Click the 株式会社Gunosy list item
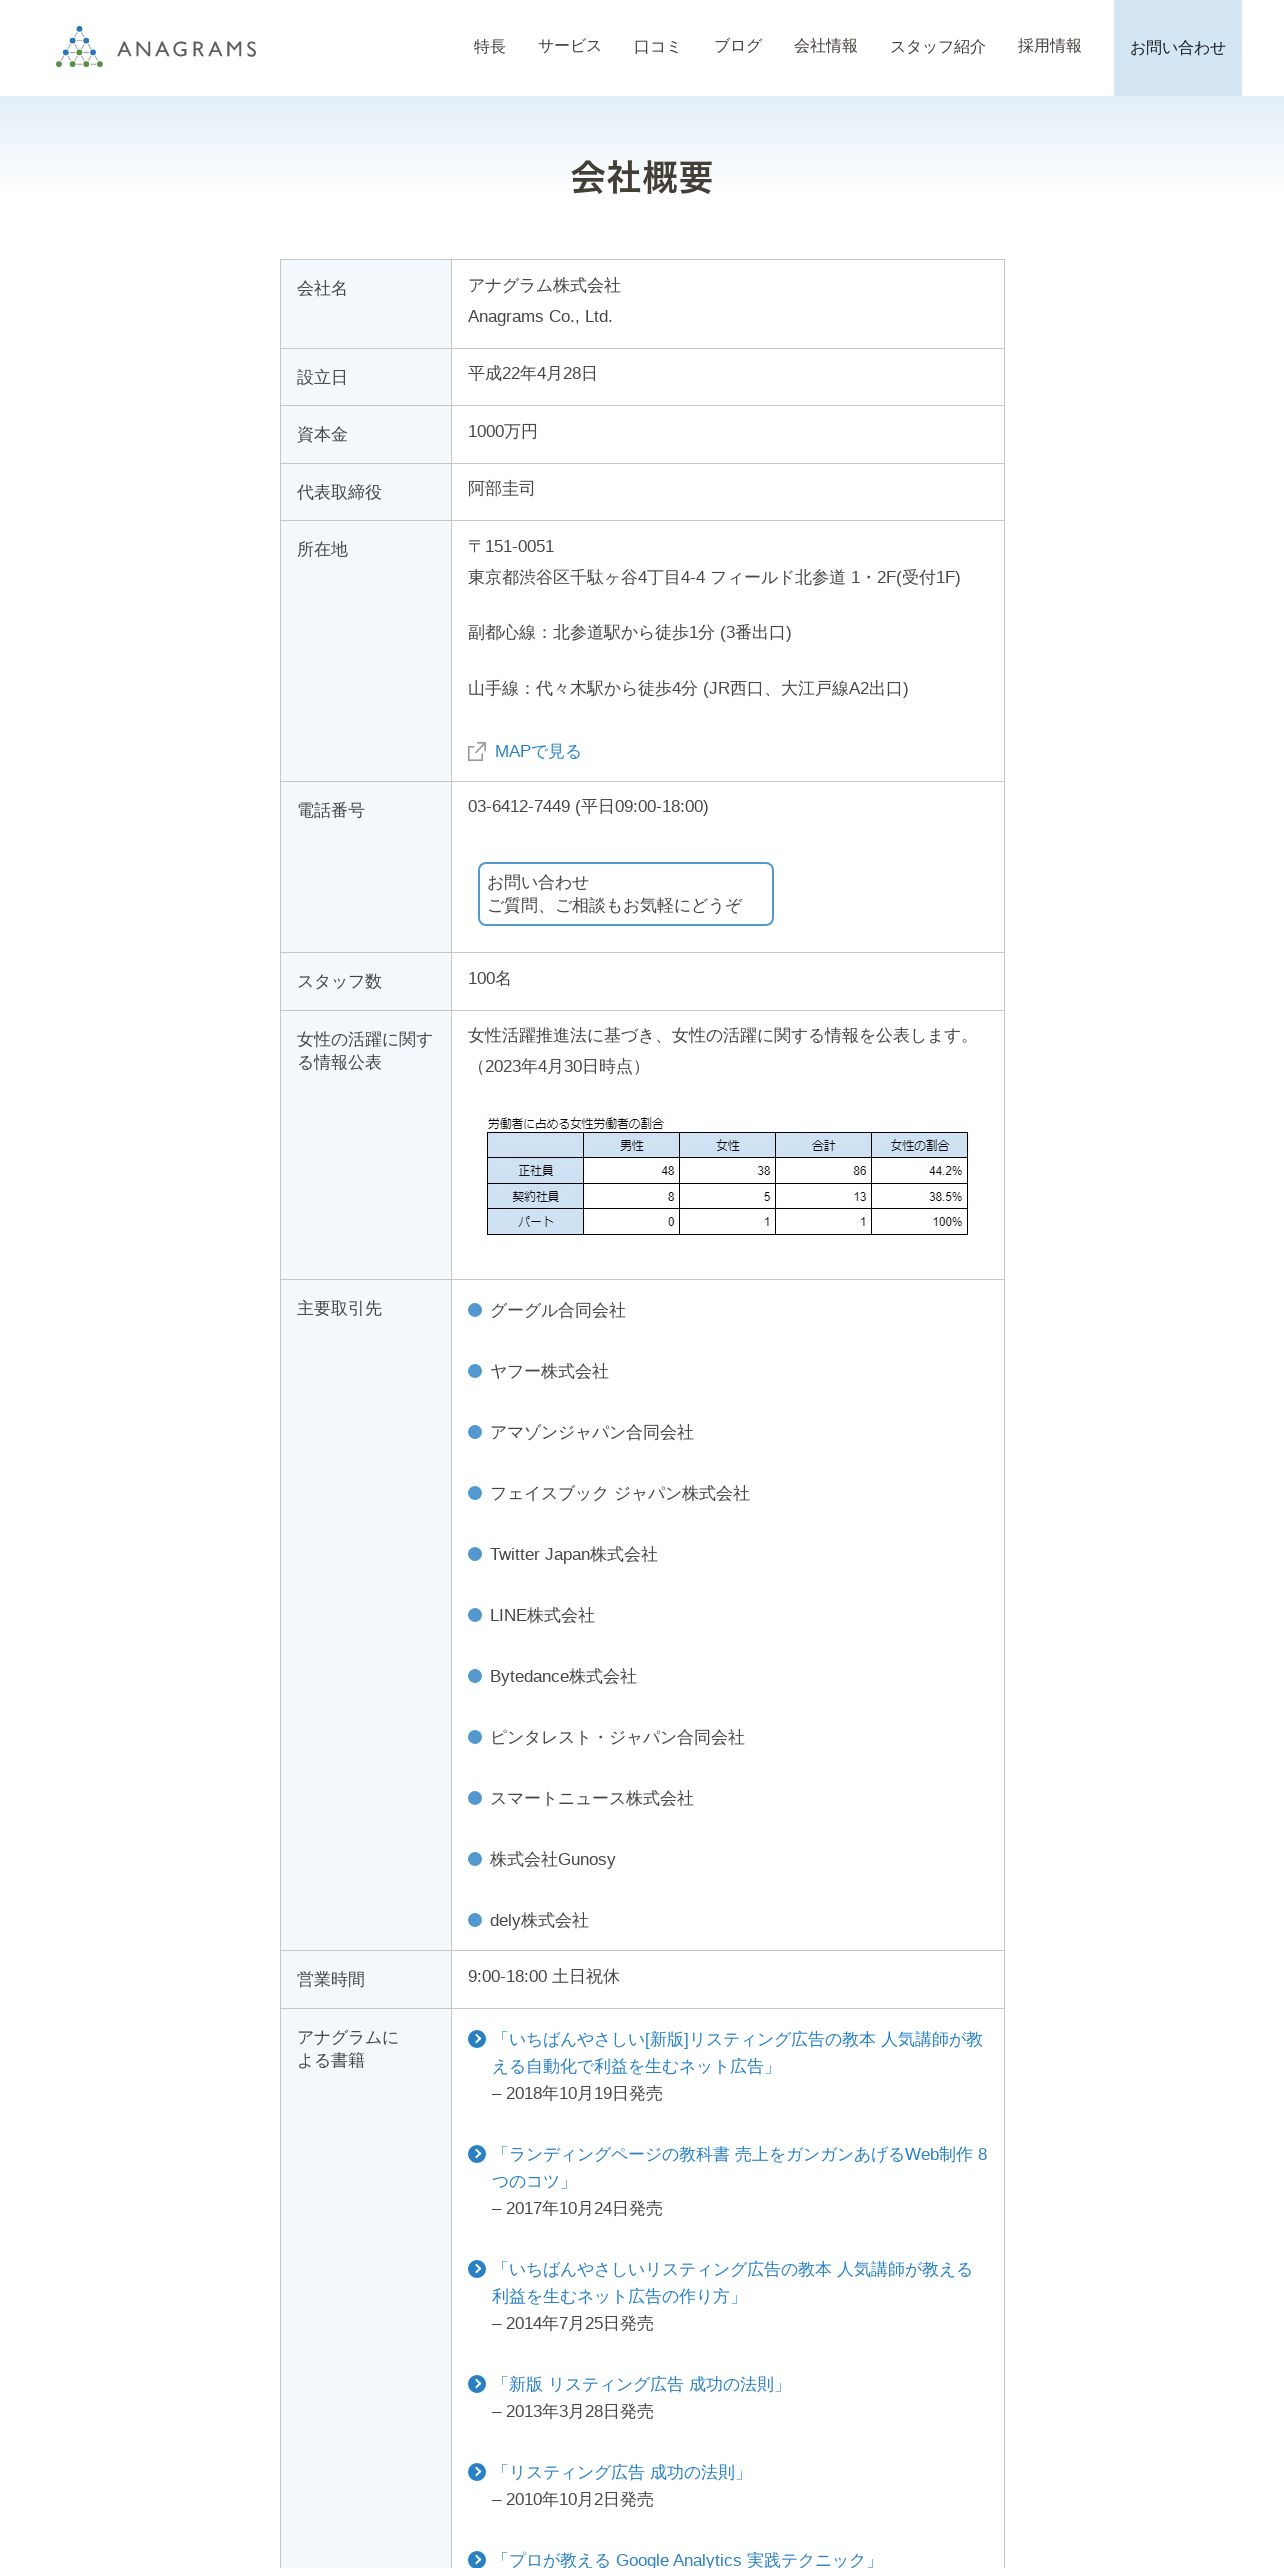 pos(552,1859)
